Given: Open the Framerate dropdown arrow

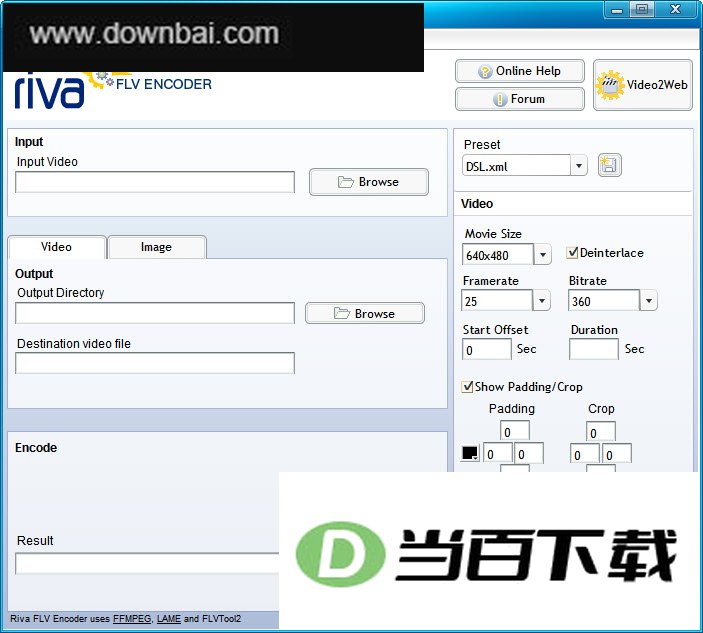Looking at the screenshot, I should tap(542, 301).
